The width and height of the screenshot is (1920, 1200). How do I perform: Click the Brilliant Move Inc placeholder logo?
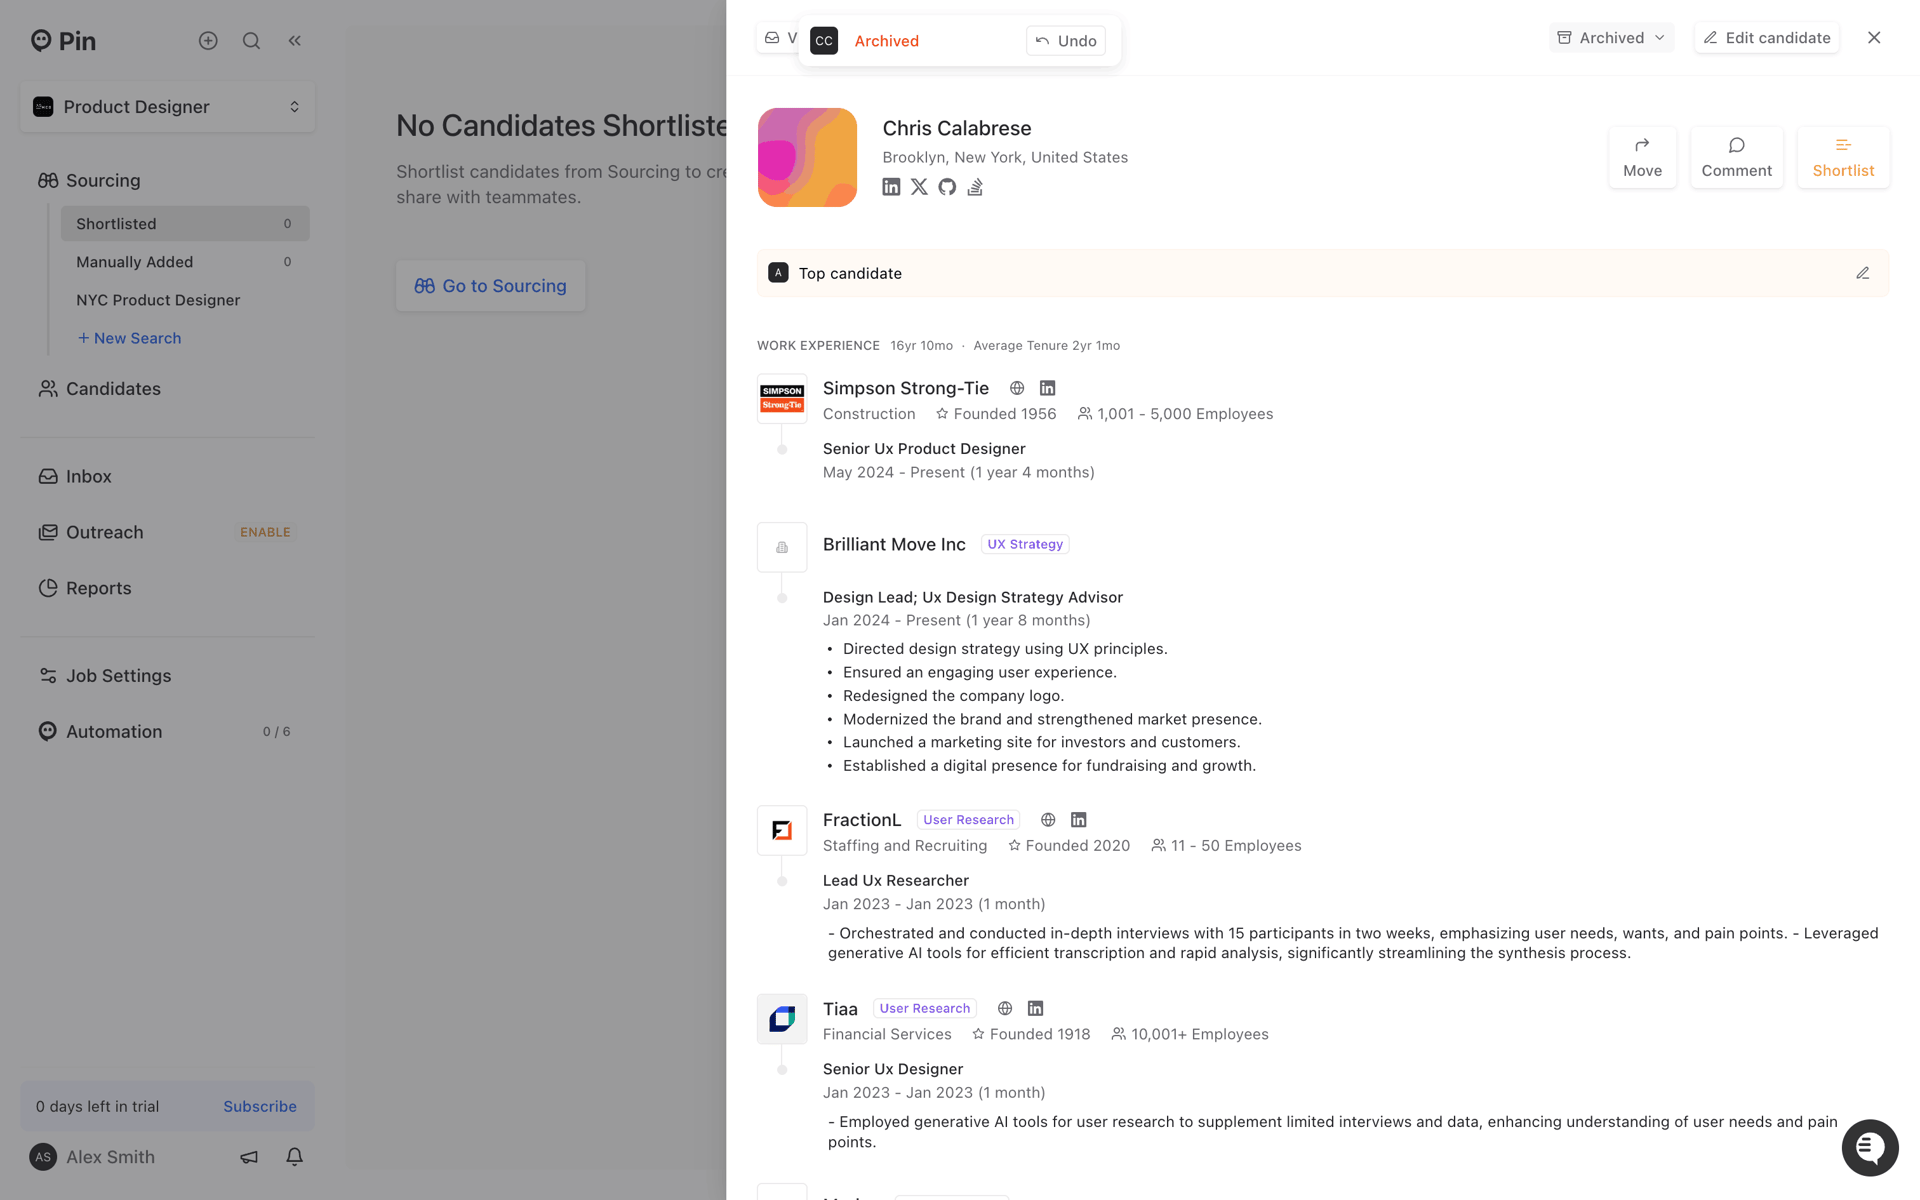click(782, 547)
